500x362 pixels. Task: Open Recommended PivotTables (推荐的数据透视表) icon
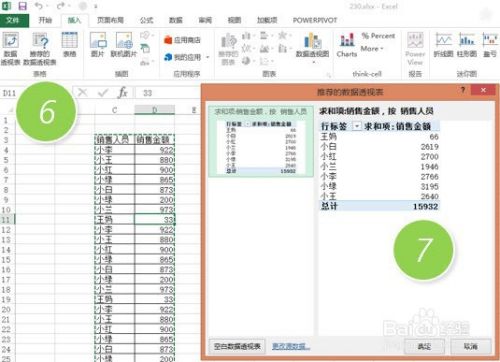coord(40,49)
